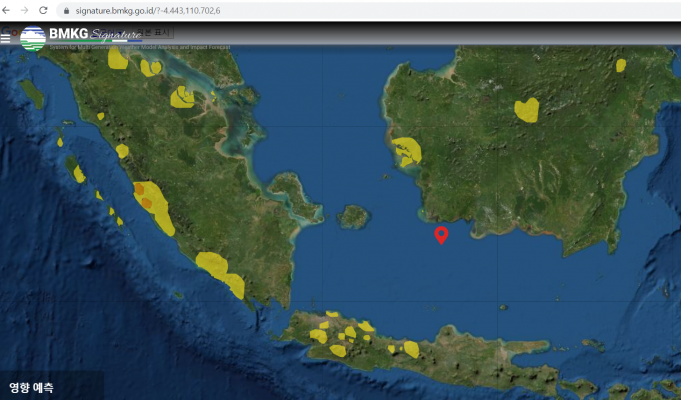Image resolution: width=681 pixels, height=400 pixels.
Task: Select small yellow zone in northeast Kalimantan
Action: tap(621, 65)
